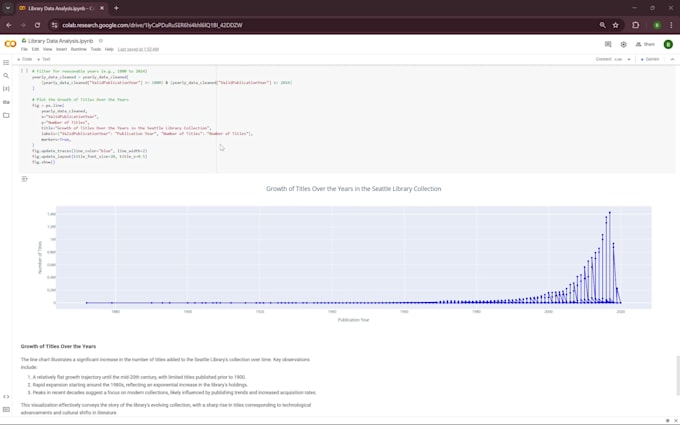Open the Help menu
The height and width of the screenshot is (425, 680).
[109, 49]
